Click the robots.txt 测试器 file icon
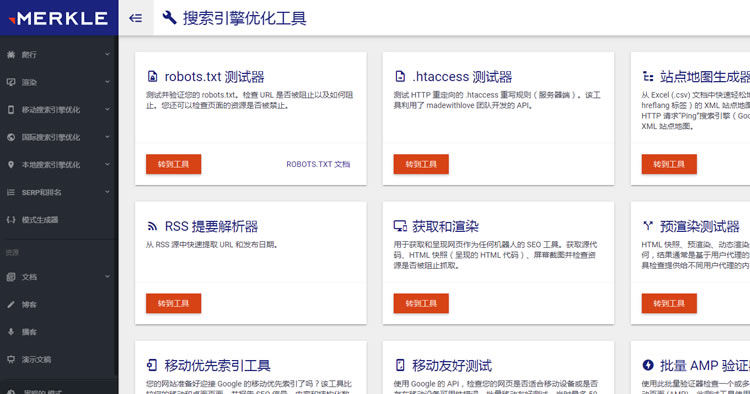The width and height of the screenshot is (750, 394). pos(152,77)
